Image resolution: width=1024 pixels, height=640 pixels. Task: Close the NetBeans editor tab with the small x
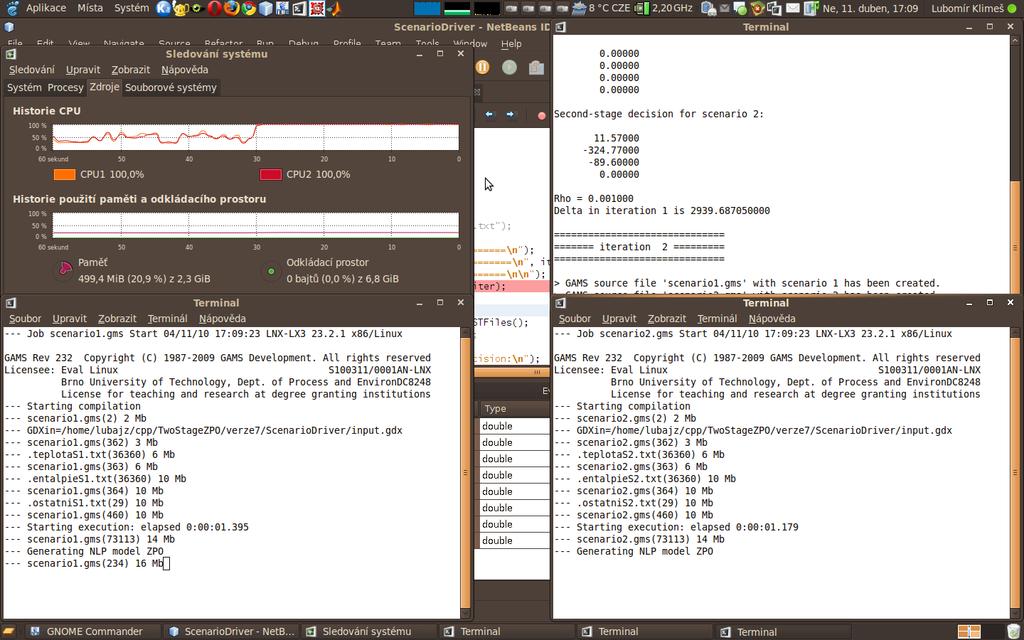[477, 92]
